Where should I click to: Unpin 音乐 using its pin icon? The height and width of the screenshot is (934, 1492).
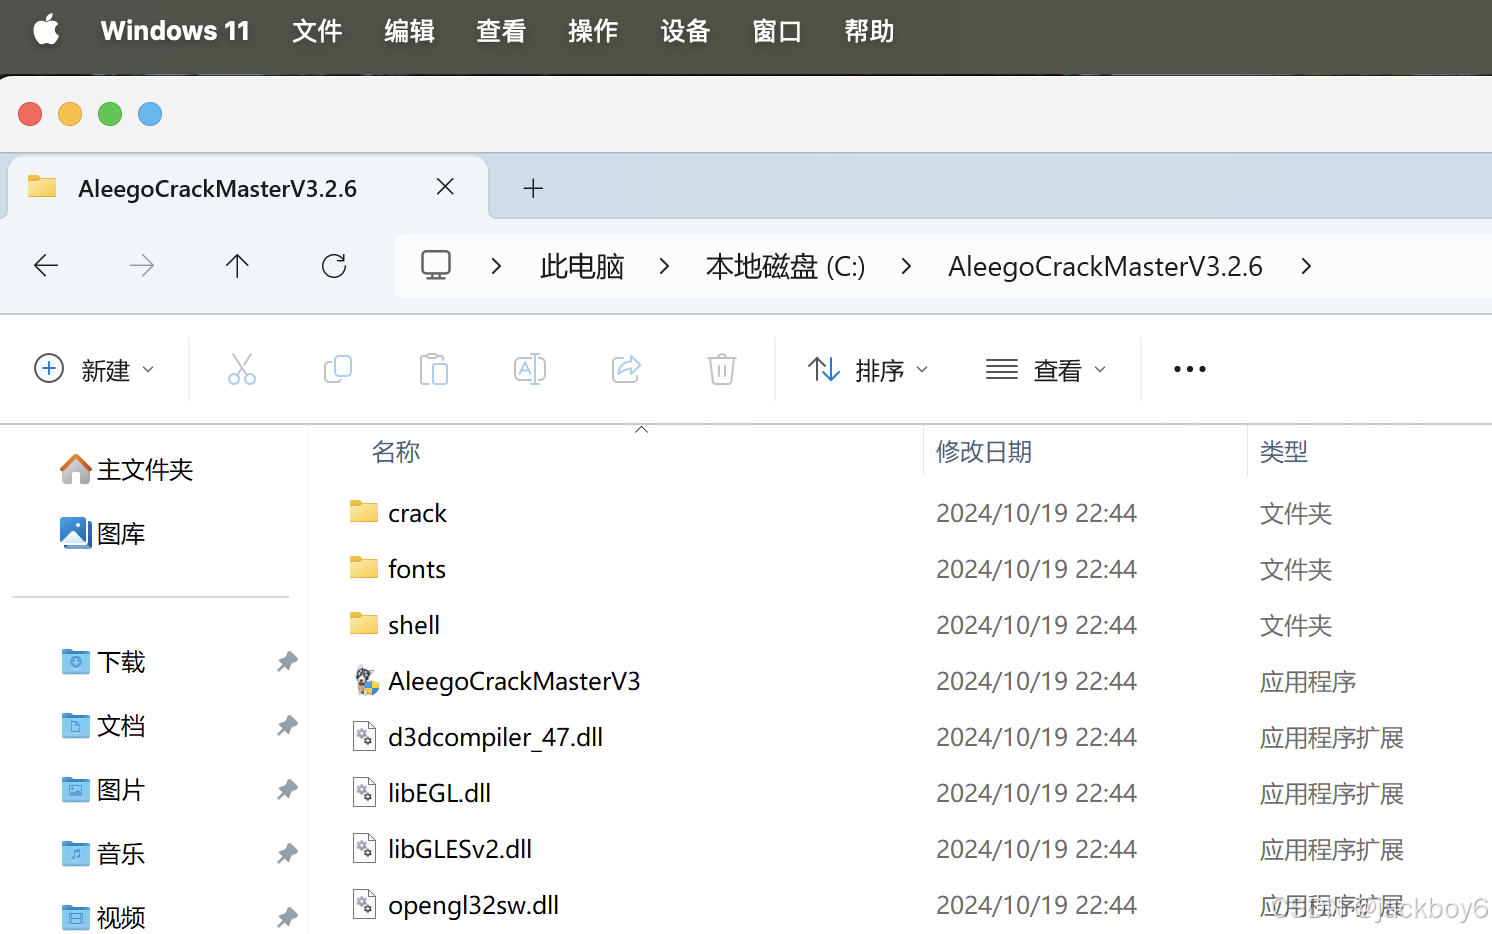click(287, 854)
